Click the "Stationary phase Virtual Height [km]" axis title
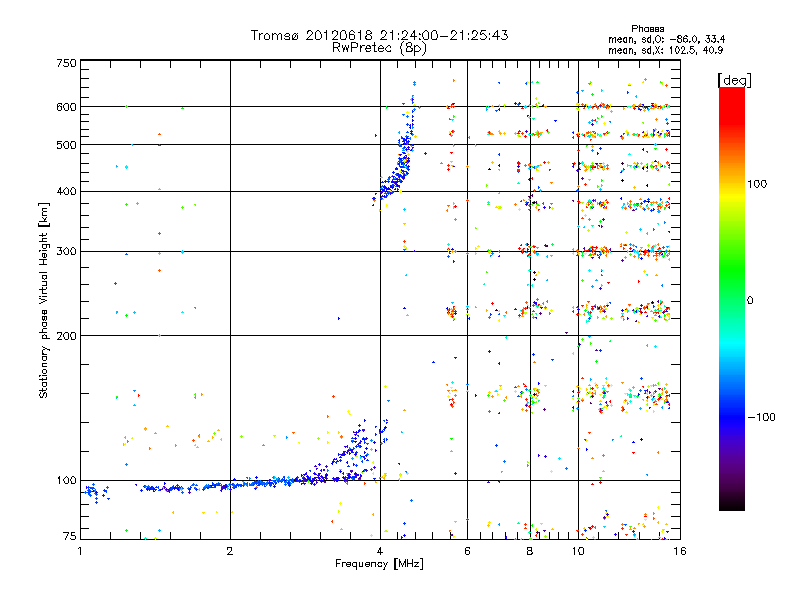The width and height of the screenshot is (800, 600). tap(44, 300)
